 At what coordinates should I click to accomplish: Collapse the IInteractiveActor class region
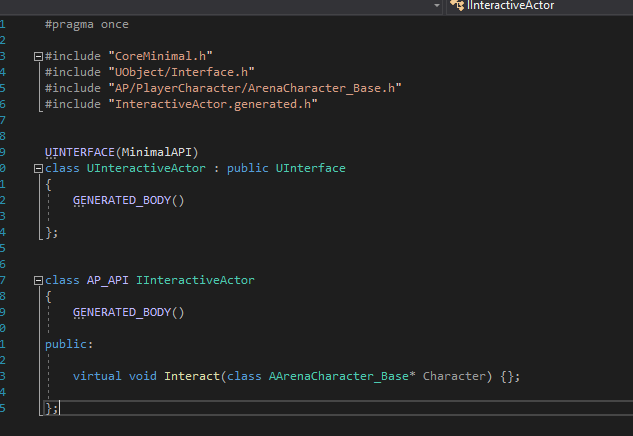(x=38, y=281)
